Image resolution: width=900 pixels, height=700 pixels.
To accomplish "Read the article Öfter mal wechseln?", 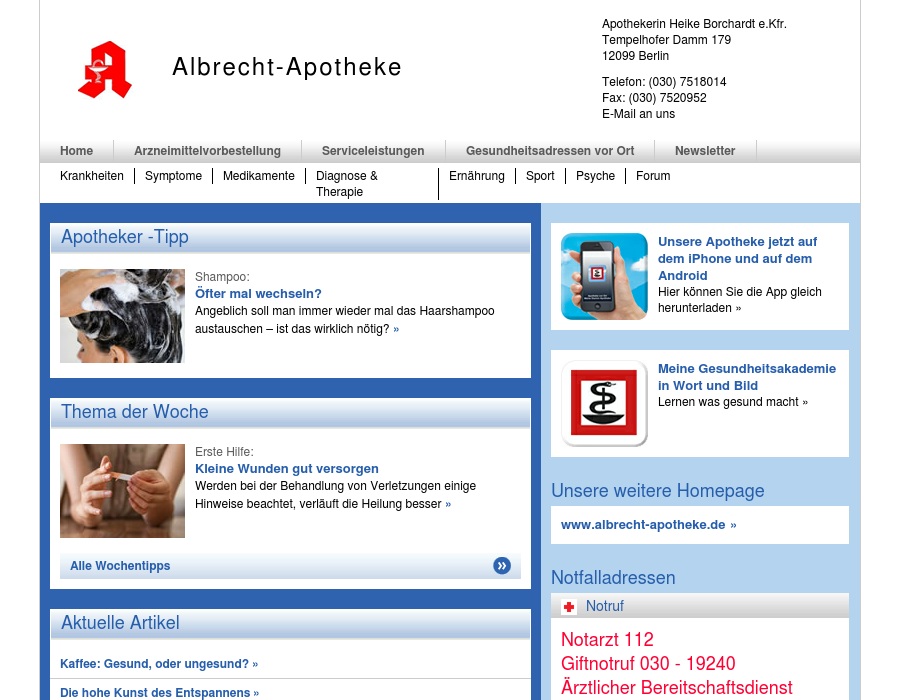I will pos(258,294).
